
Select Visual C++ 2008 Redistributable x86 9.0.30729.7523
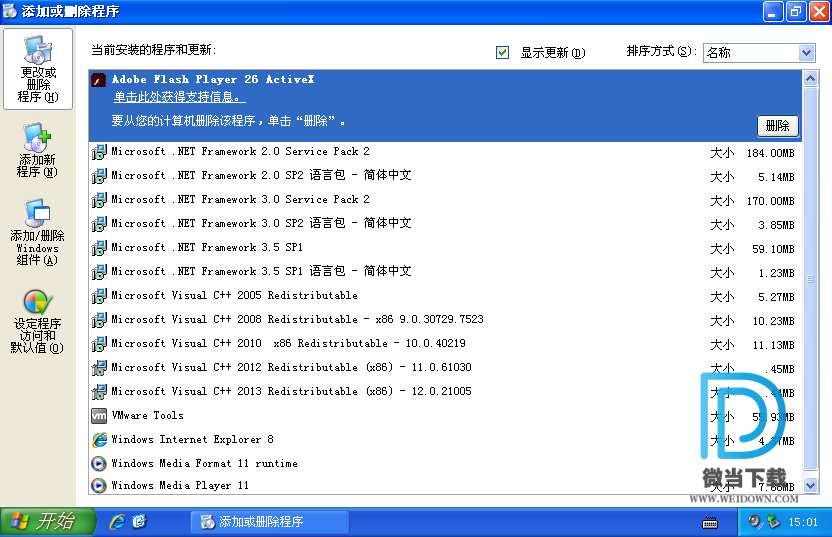(x=445, y=320)
